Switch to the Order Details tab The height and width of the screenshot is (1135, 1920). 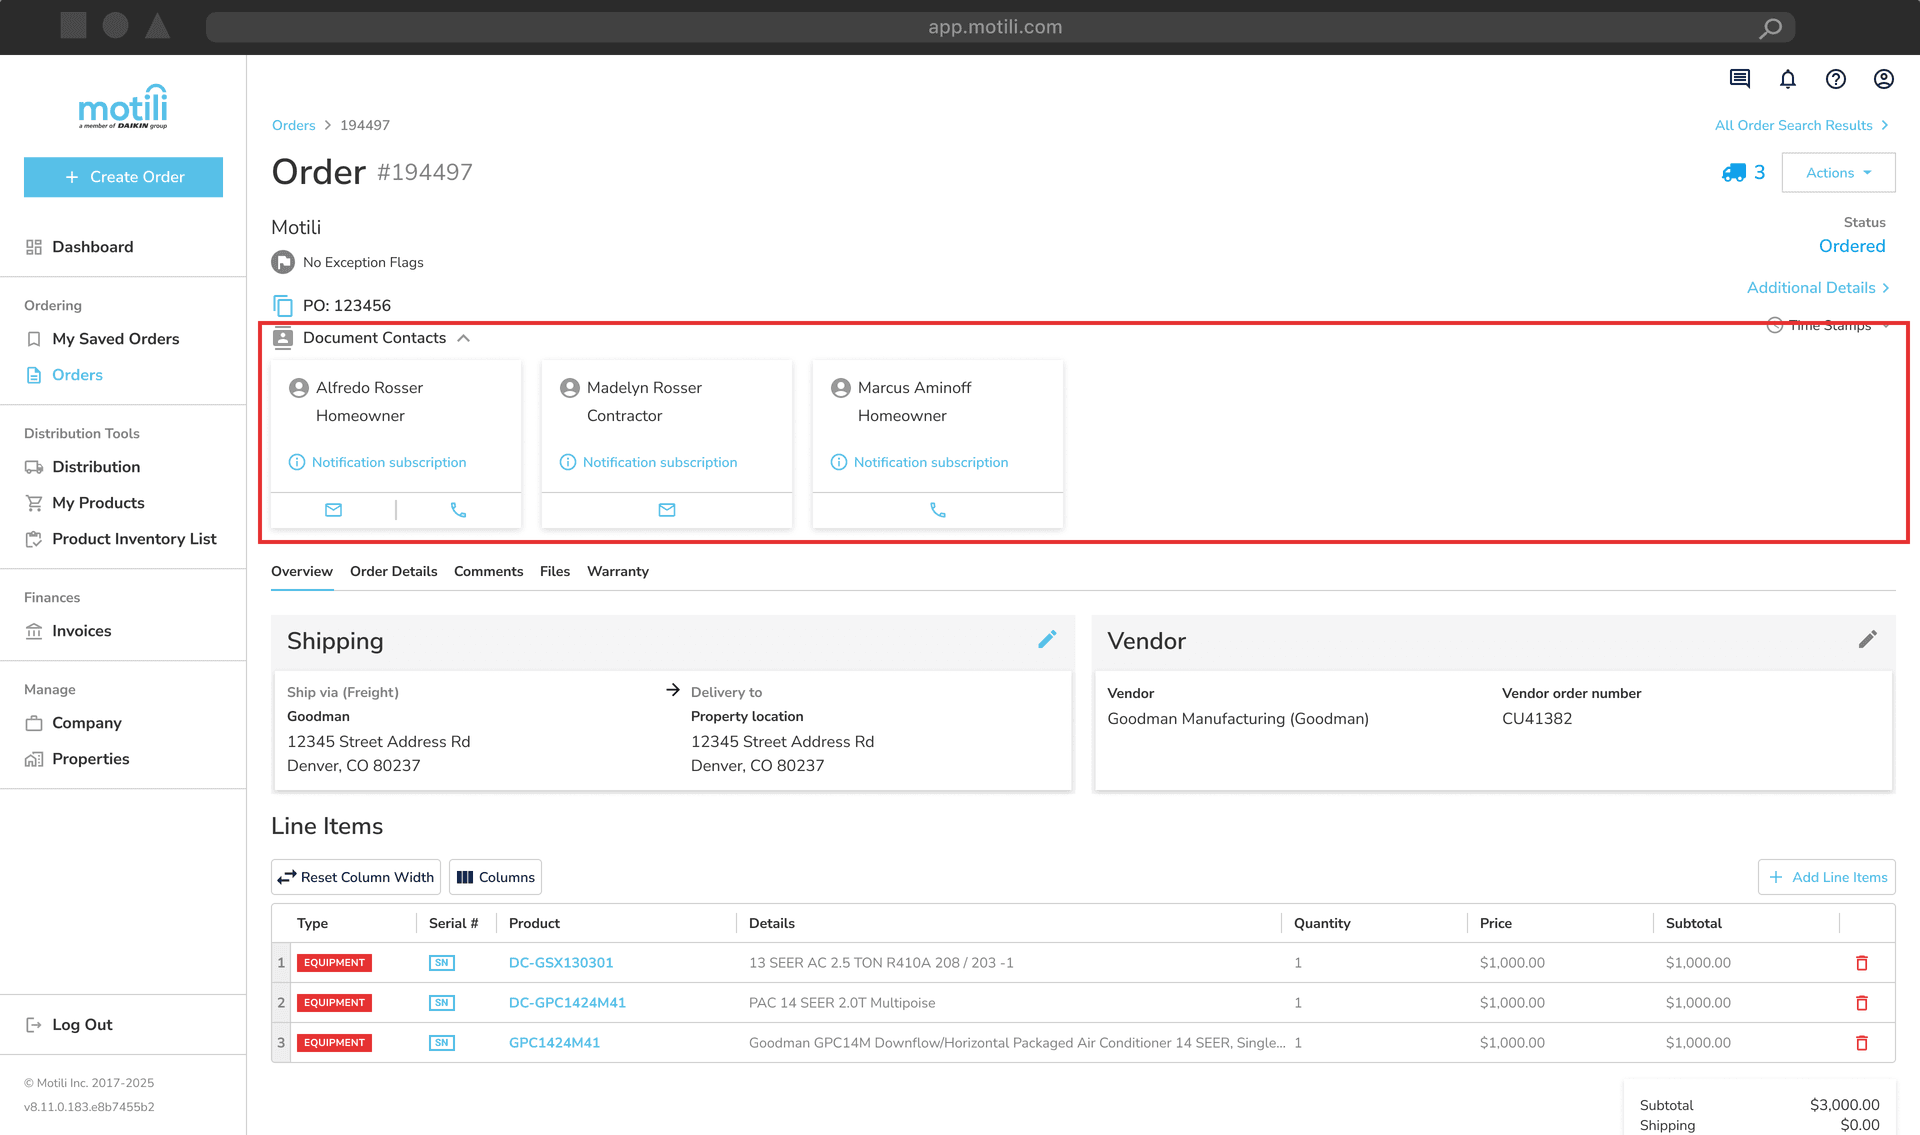click(x=393, y=571)
